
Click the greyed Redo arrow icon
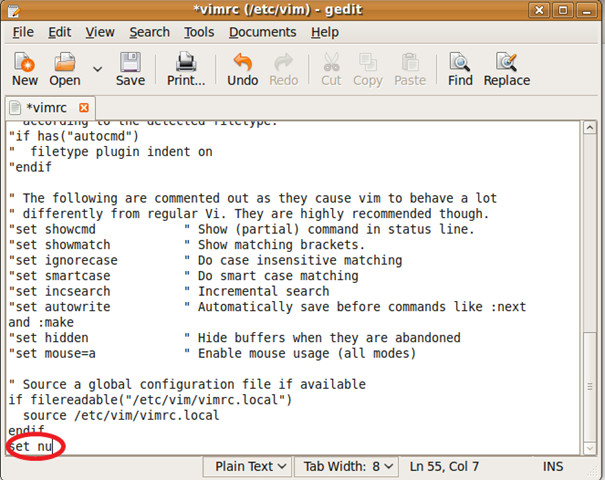click(x=284, y=62)
